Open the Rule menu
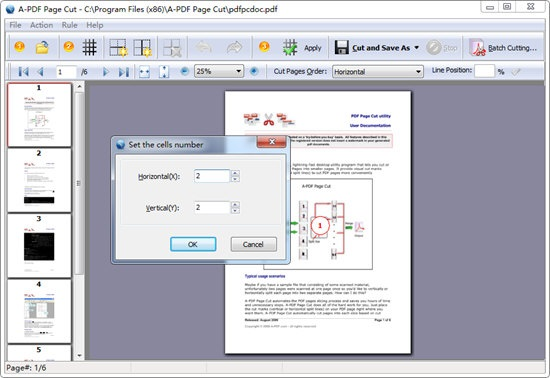The image size is (552, 380). pos(69,25)
